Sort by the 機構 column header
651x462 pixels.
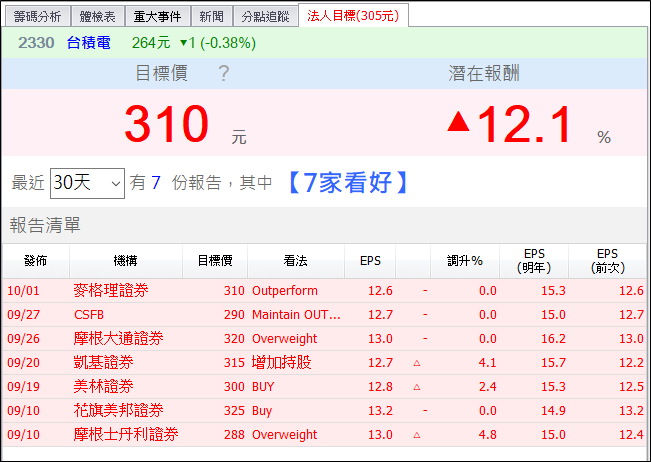(x=125, y=261)
